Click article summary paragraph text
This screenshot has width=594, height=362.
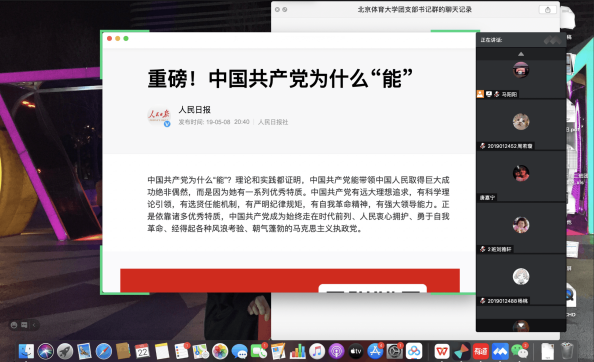tap(298, 204)
